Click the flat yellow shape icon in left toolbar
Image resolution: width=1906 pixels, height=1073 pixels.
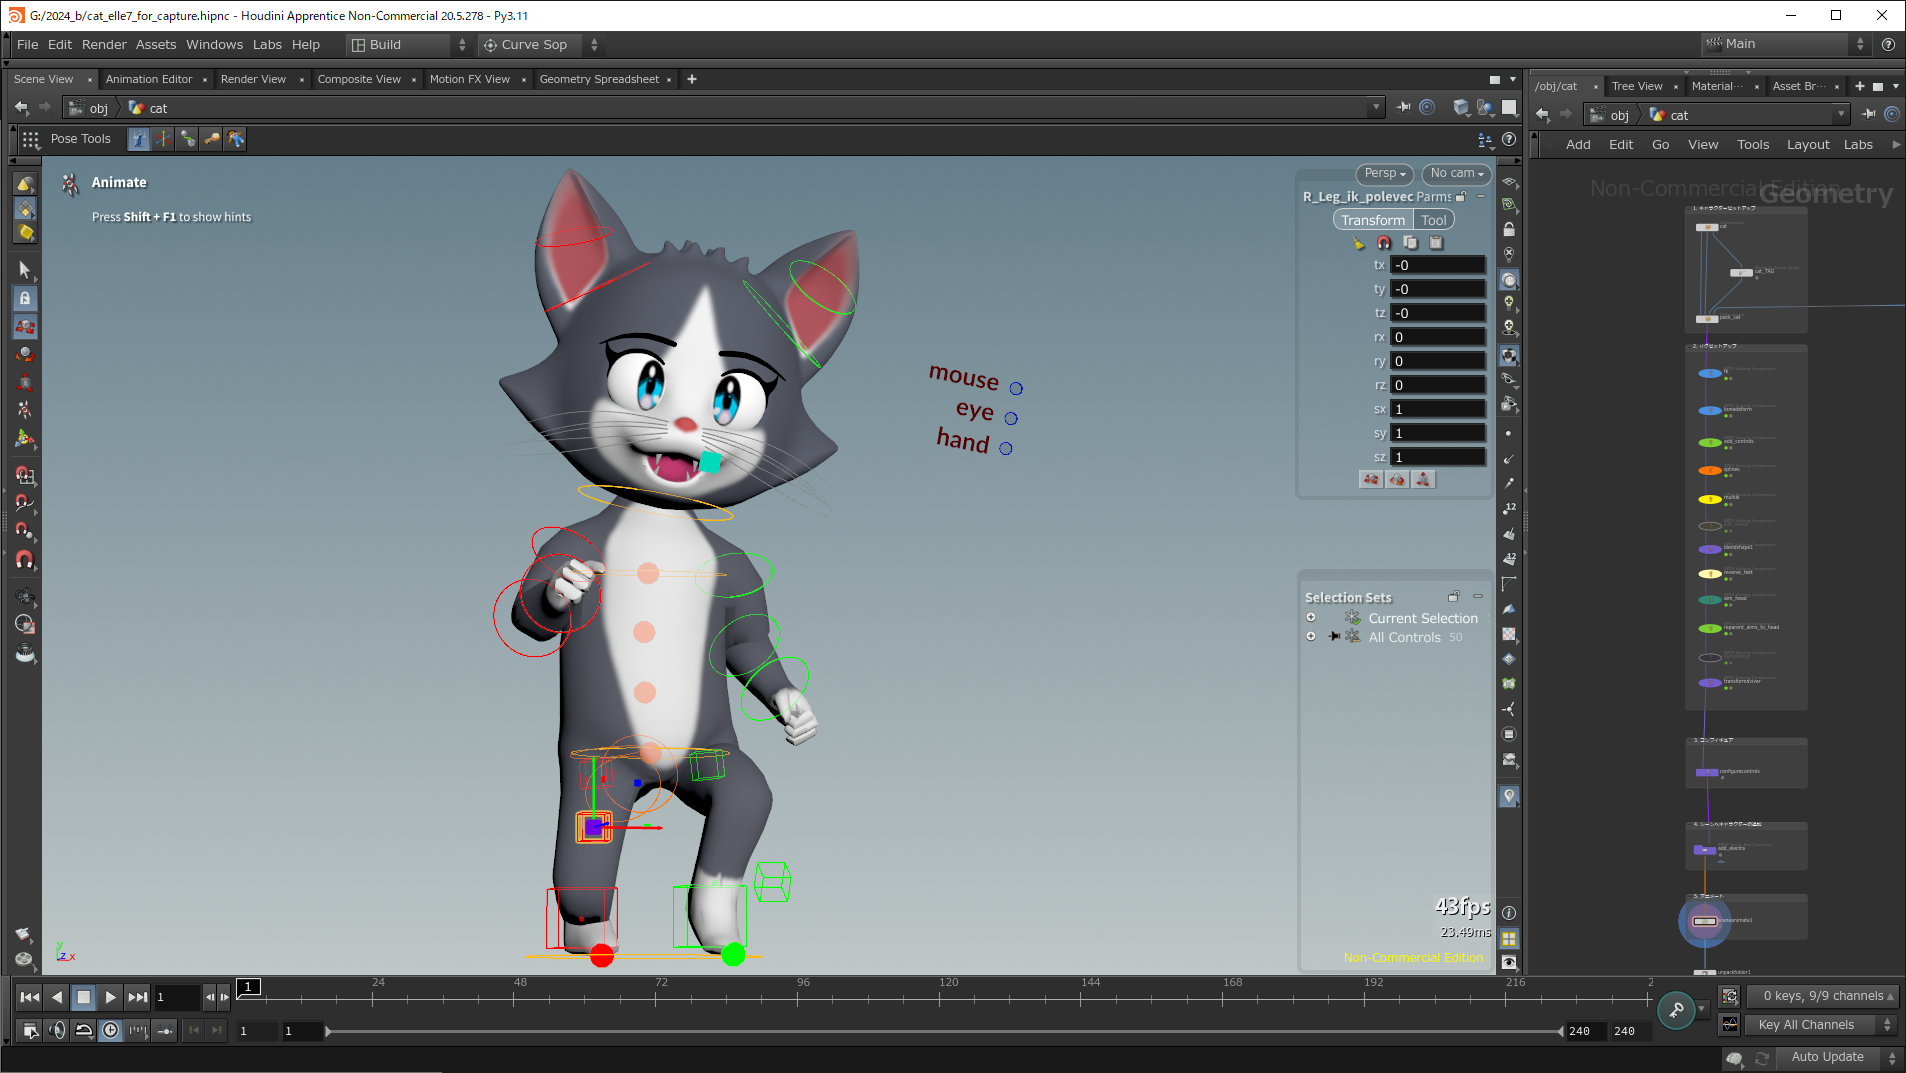pos(25,233)
